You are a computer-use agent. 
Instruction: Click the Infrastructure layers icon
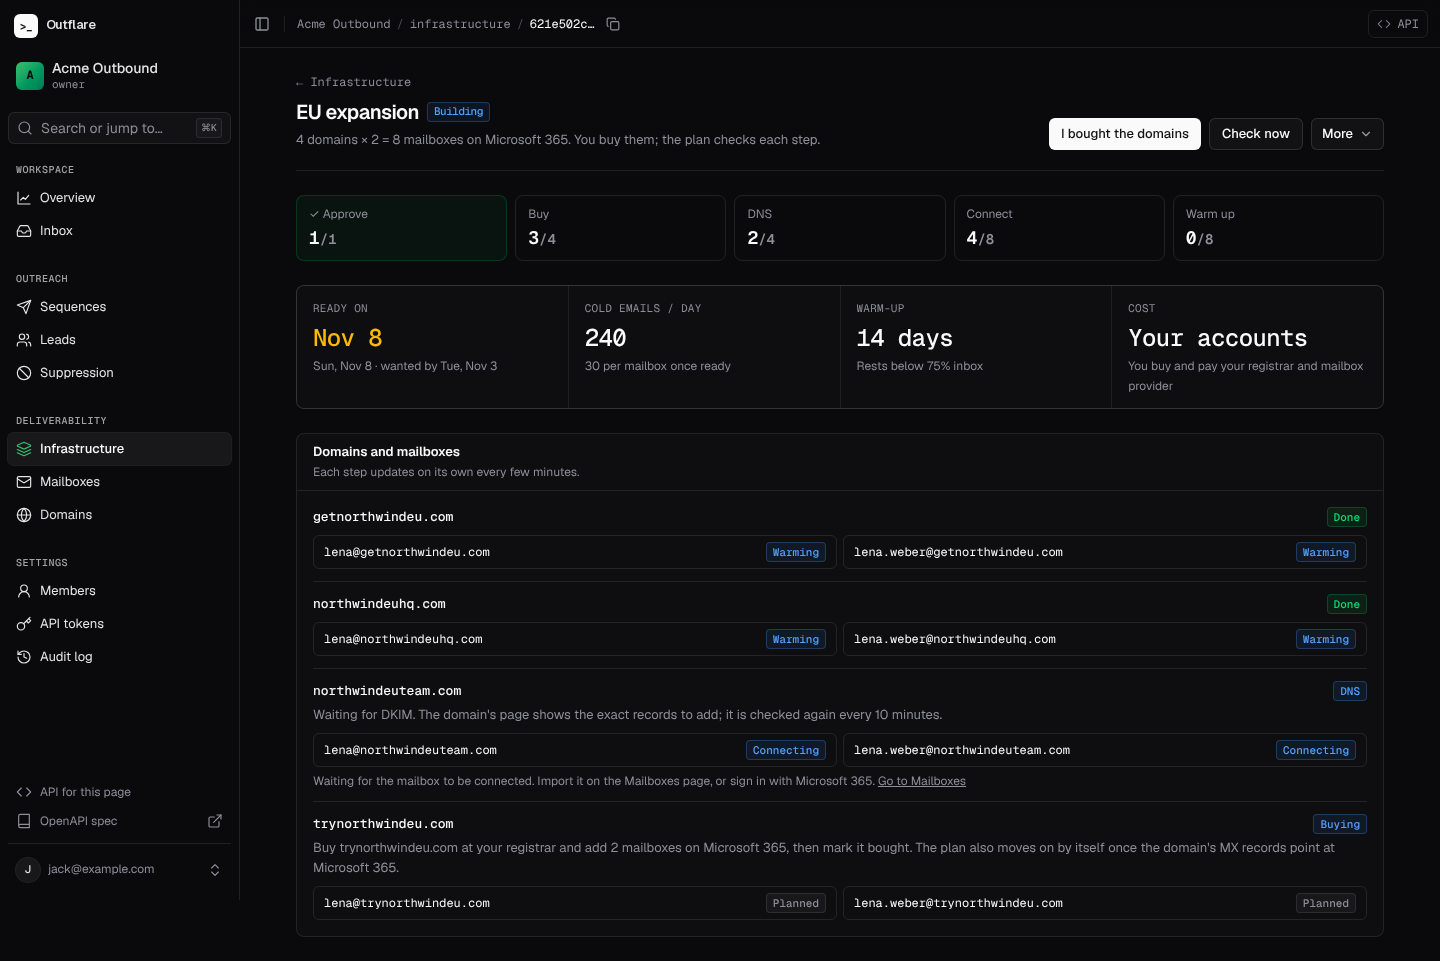pos(24,449)
